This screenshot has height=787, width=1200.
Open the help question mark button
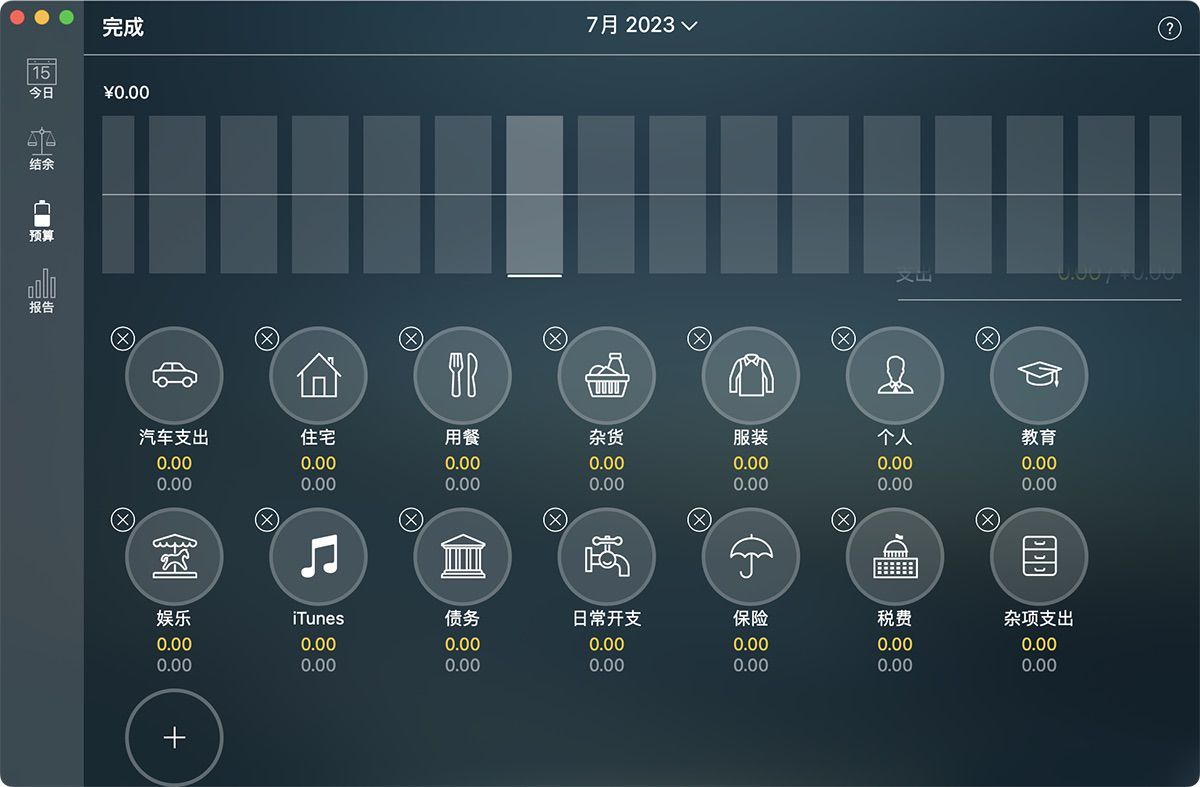pos(1169,28)
